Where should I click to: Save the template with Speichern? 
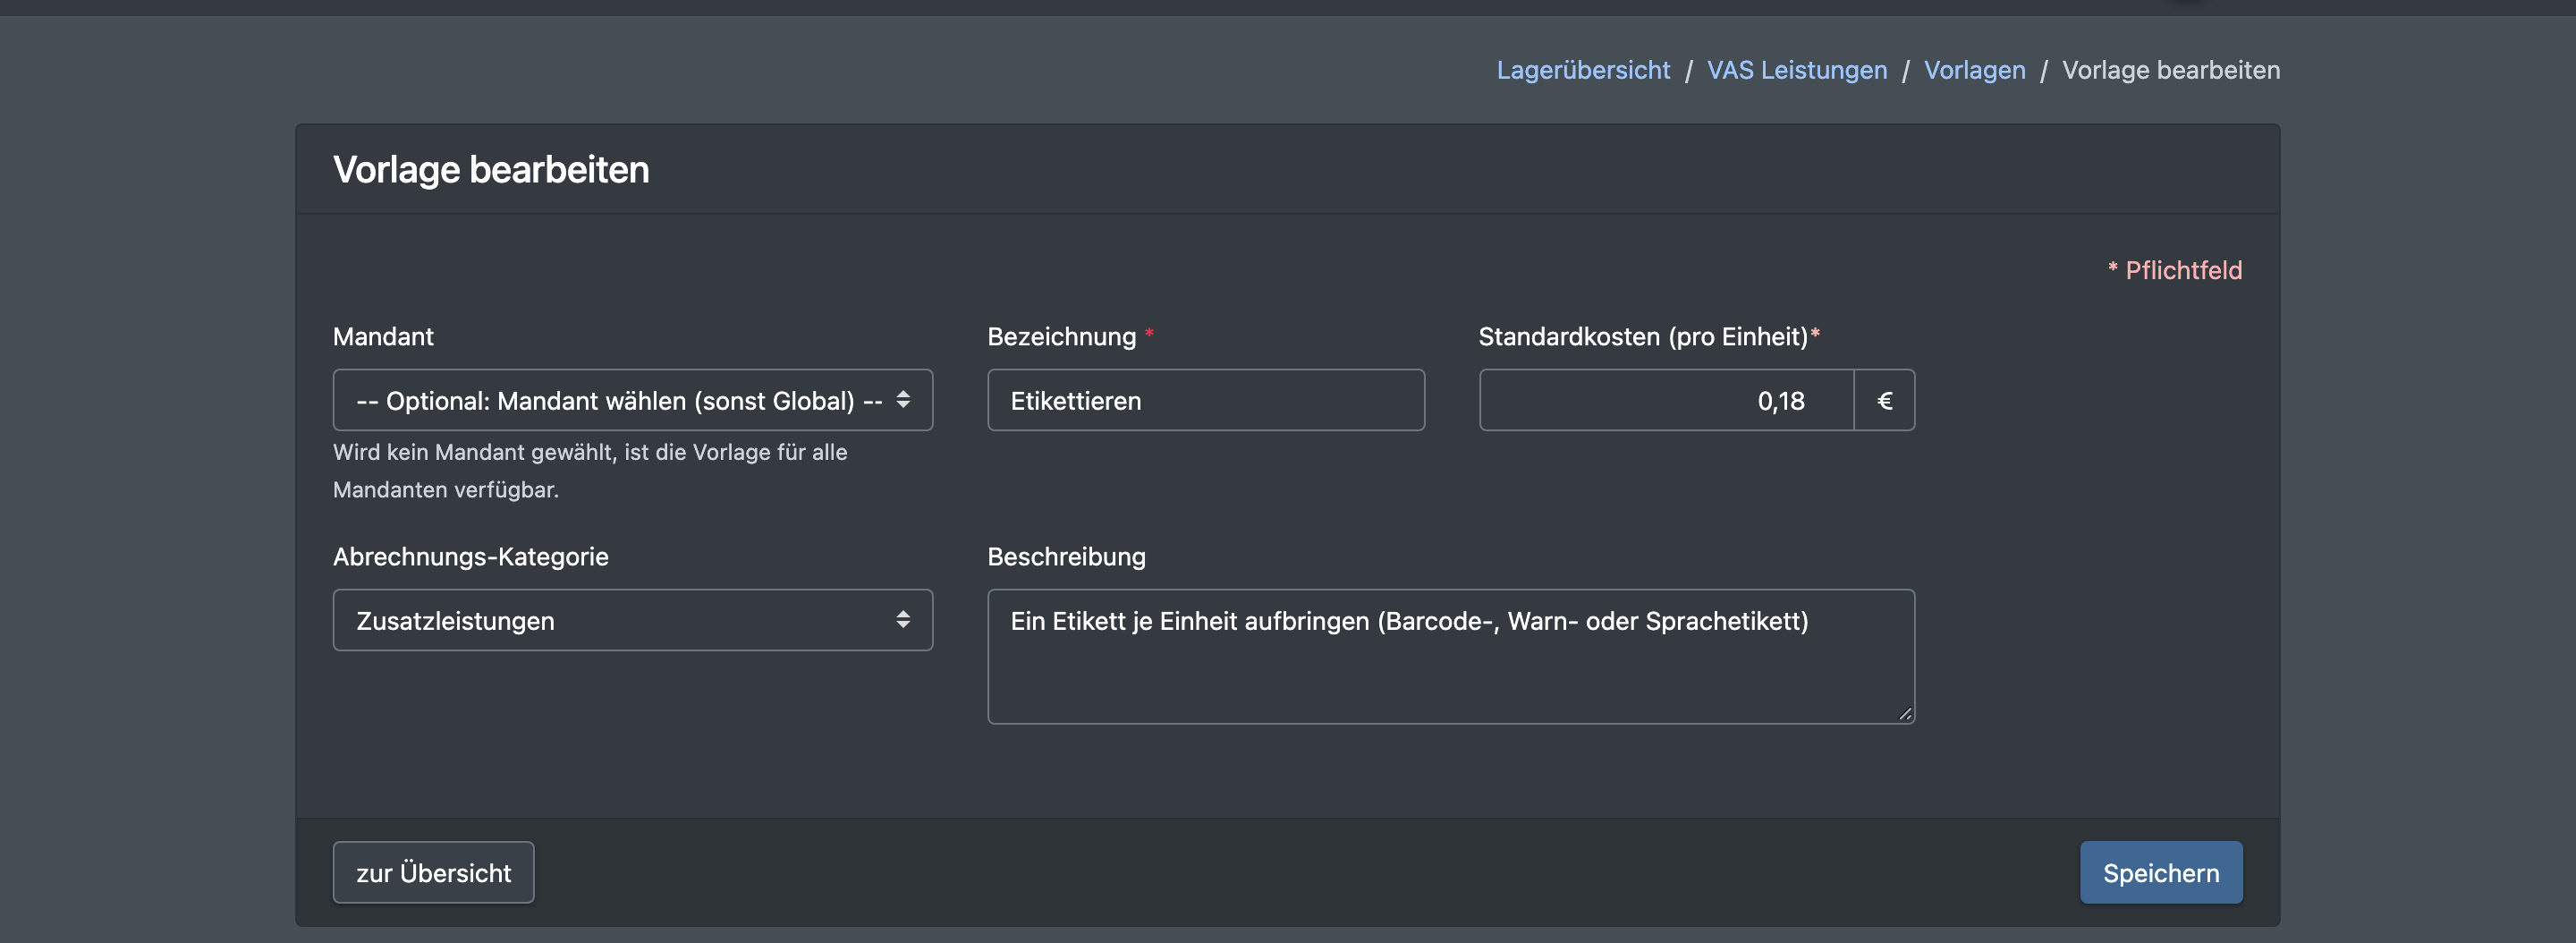click(2161, 872)
